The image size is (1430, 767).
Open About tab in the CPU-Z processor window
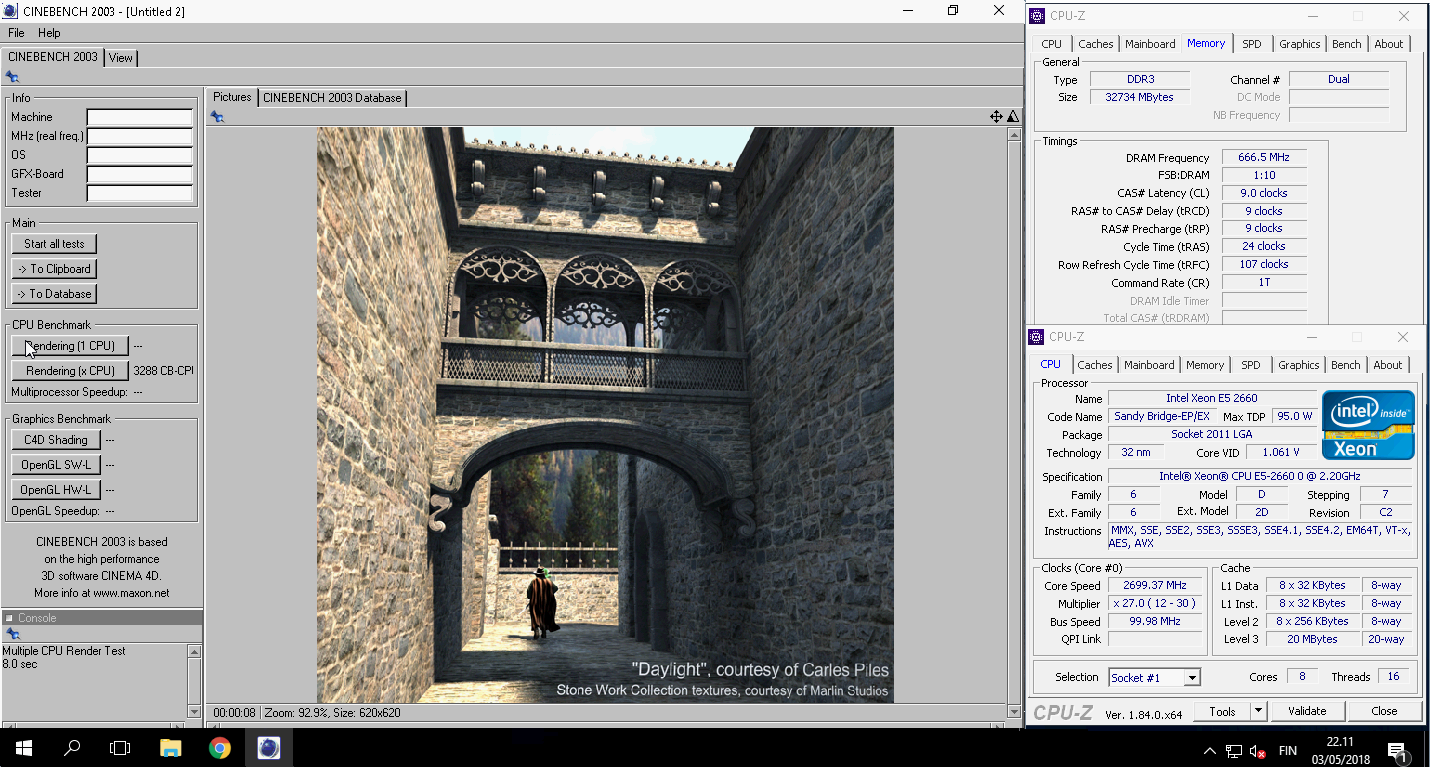[1388, 365]
